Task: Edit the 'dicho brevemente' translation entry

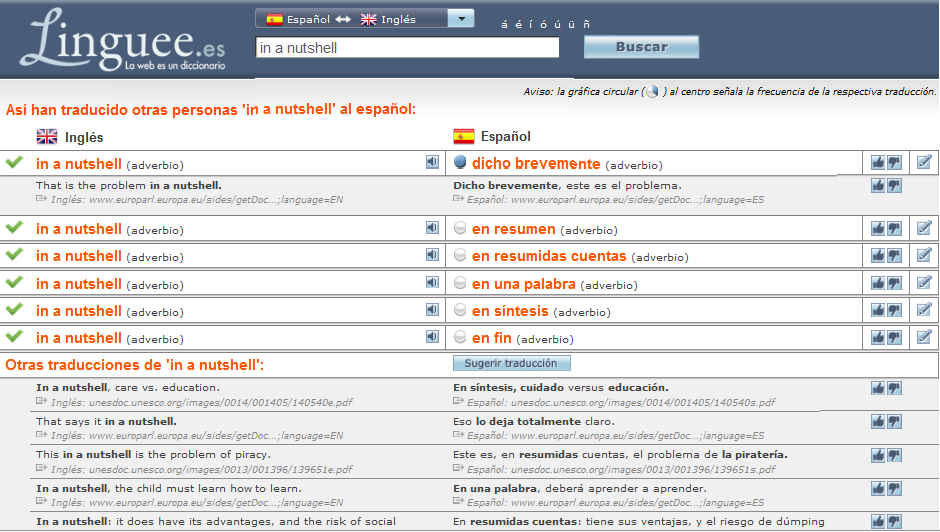Action: click(x=924, y=162)
